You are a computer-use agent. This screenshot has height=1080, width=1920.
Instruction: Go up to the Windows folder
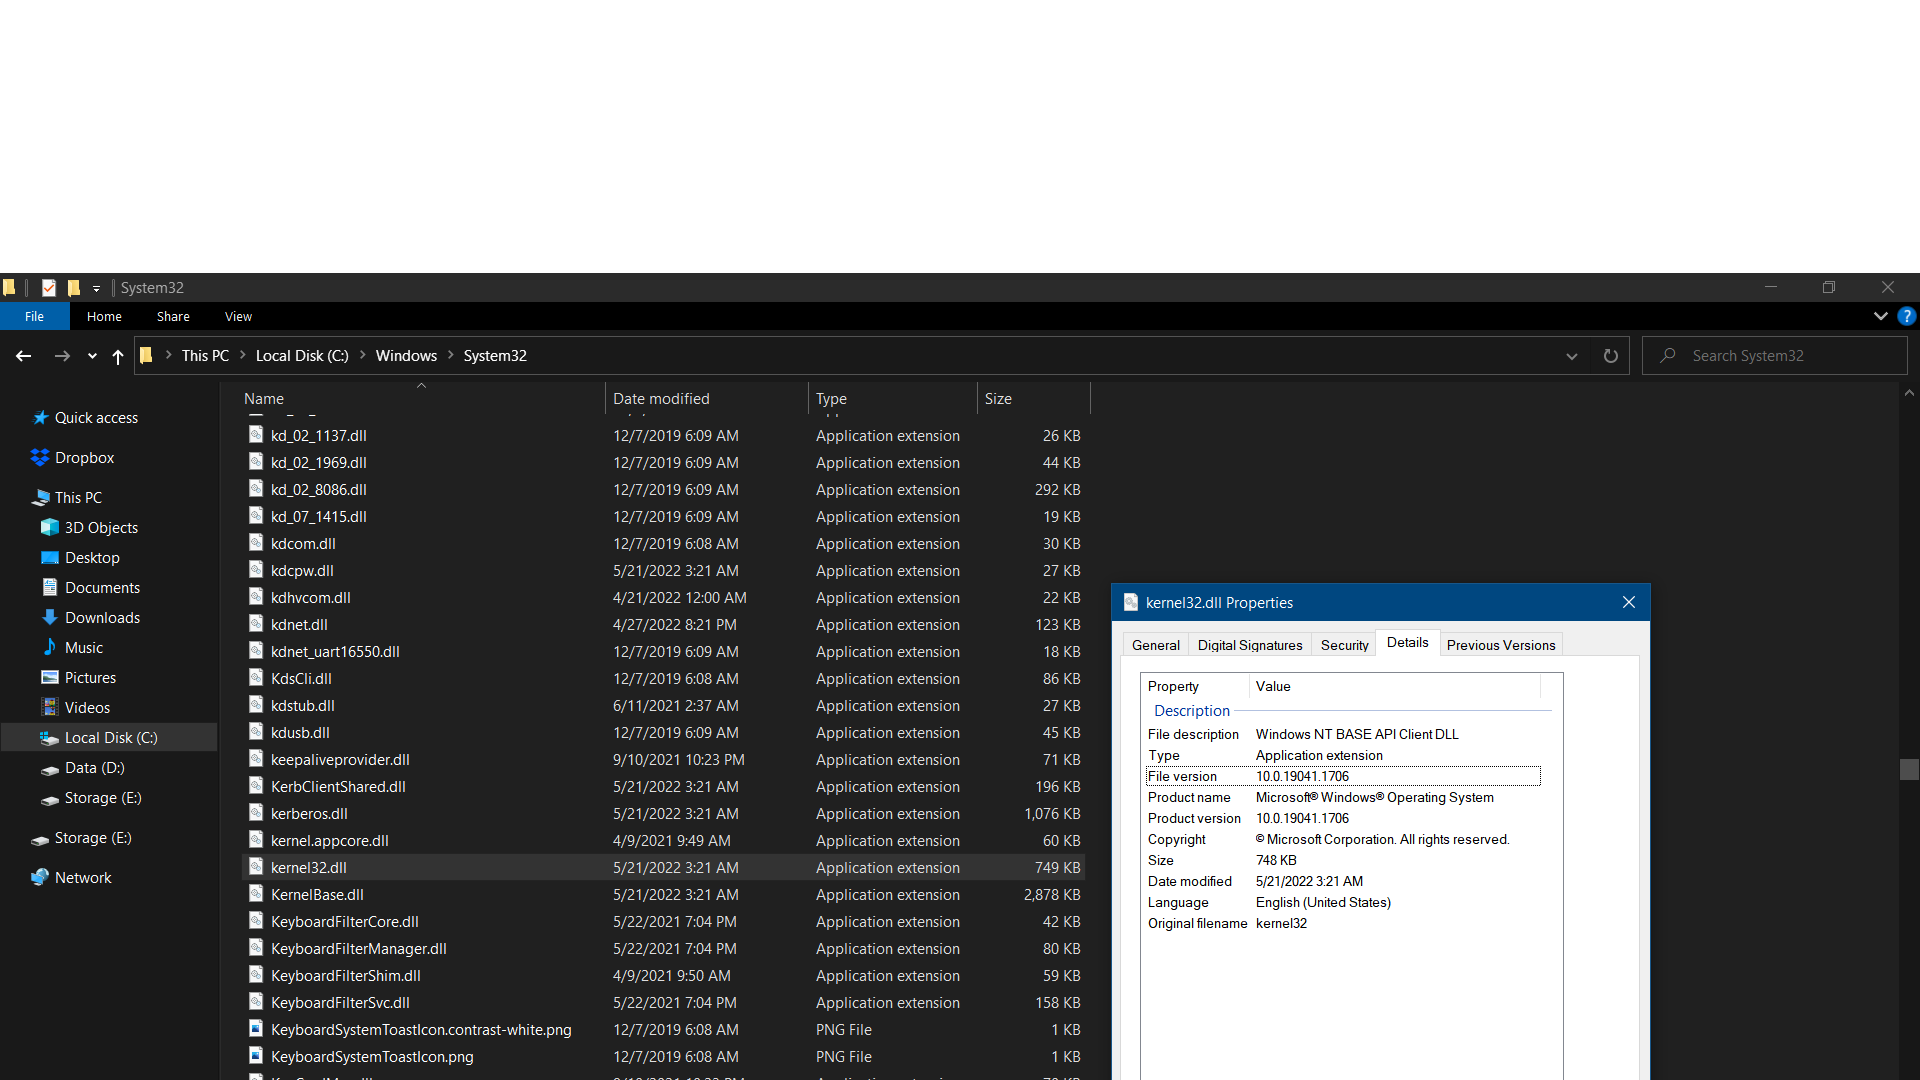[x=117, y=355]
